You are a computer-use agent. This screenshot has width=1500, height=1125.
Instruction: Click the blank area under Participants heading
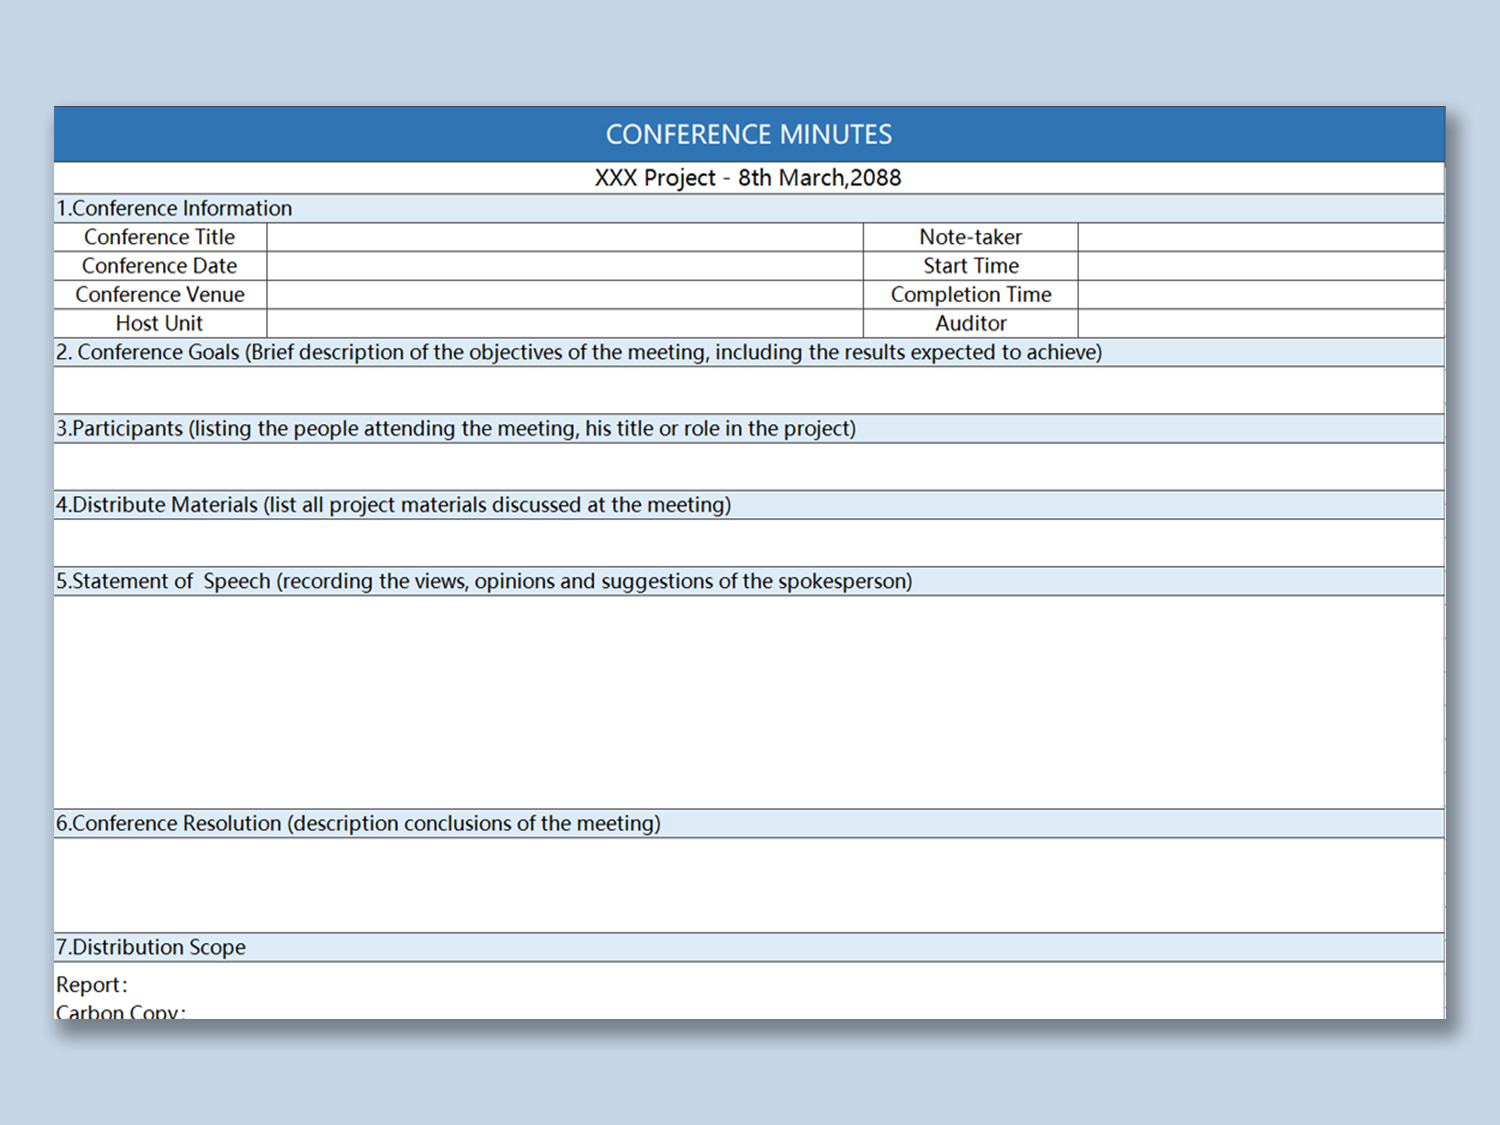click(749, 466)
